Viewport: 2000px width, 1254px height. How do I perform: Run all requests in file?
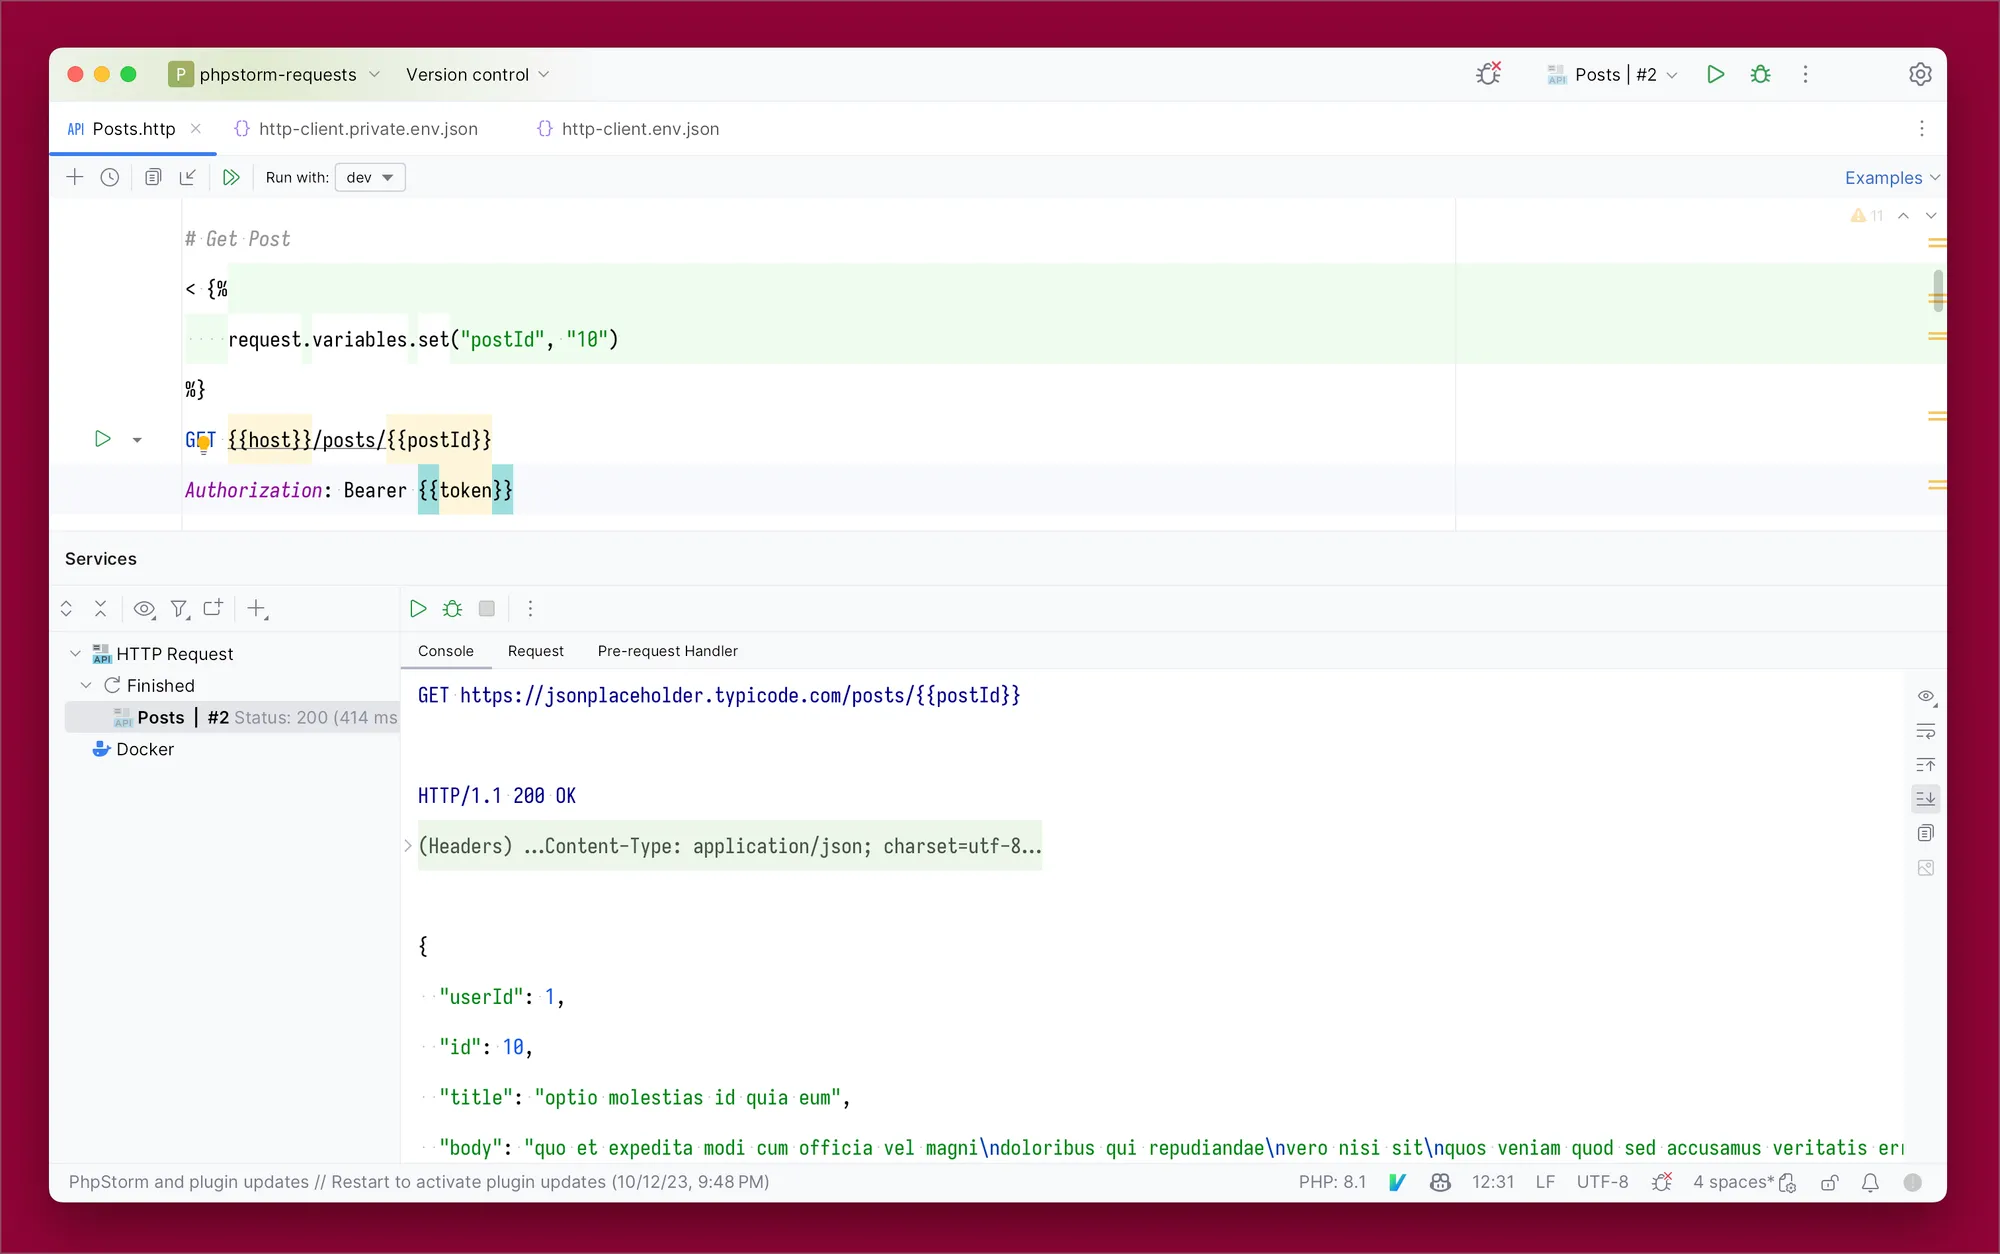(231, 177)
